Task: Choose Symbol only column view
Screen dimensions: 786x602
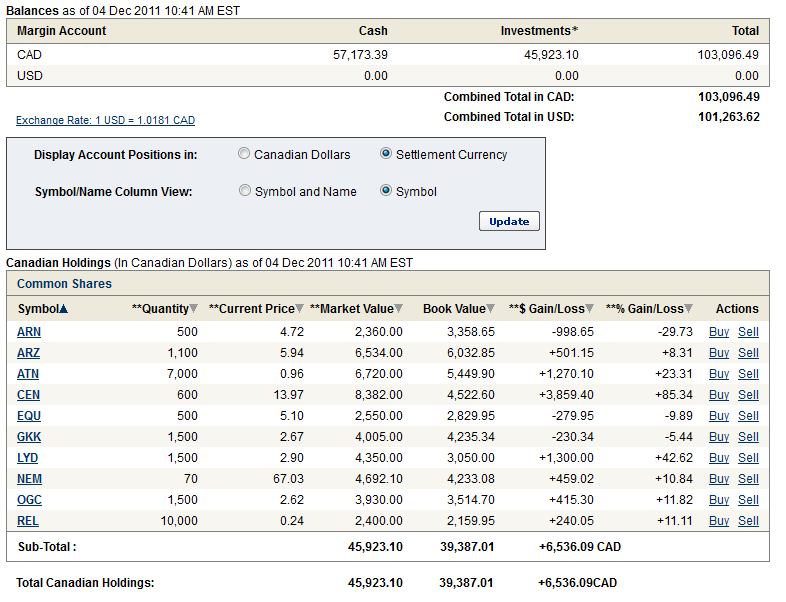Action: [386, 191]
